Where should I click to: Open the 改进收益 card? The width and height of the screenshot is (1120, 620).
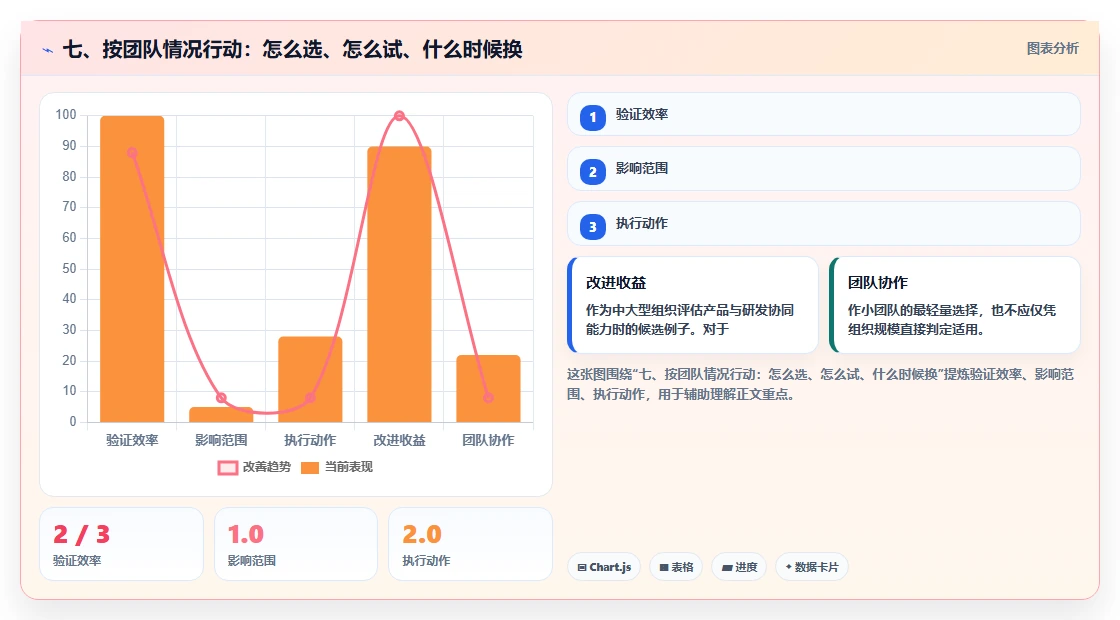click(693, 305)
